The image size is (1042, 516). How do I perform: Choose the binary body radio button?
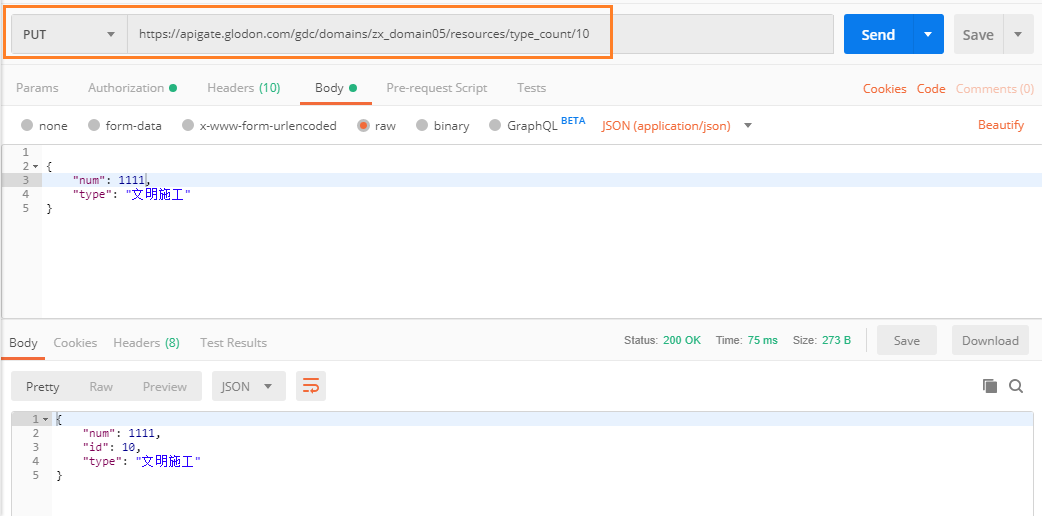point(422,126)
